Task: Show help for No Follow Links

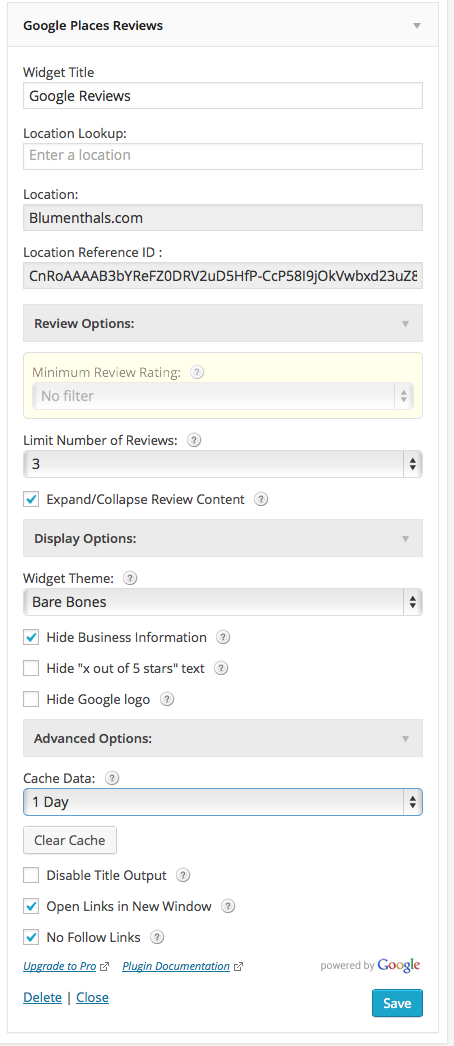Action: point(157,937)
